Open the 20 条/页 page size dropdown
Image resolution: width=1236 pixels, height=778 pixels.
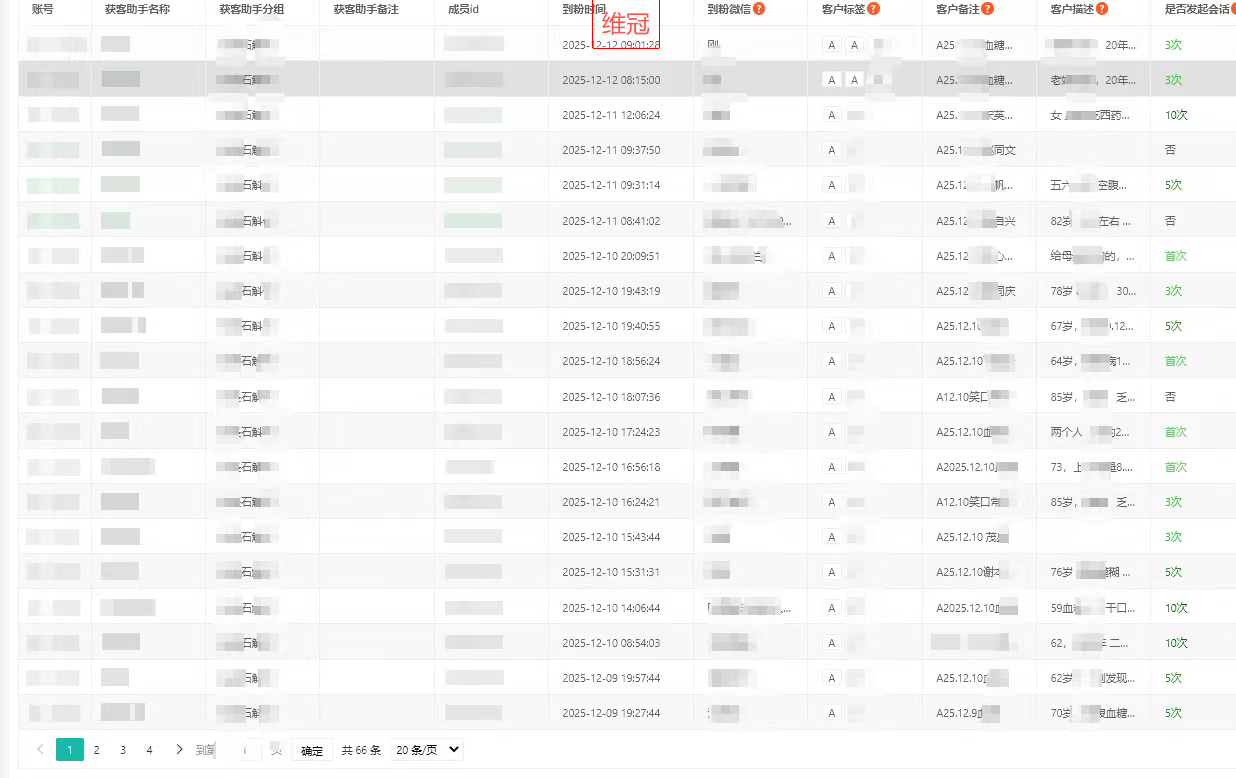tap(427, 750)
